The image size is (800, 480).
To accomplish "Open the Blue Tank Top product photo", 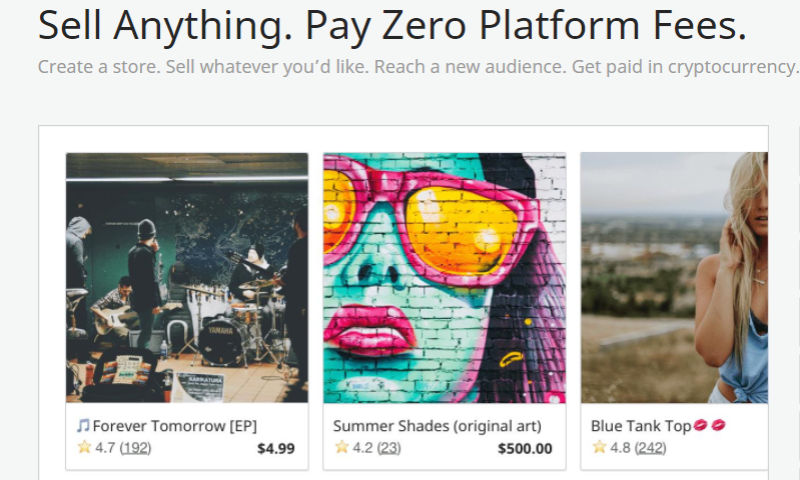I will coord(675,278).
